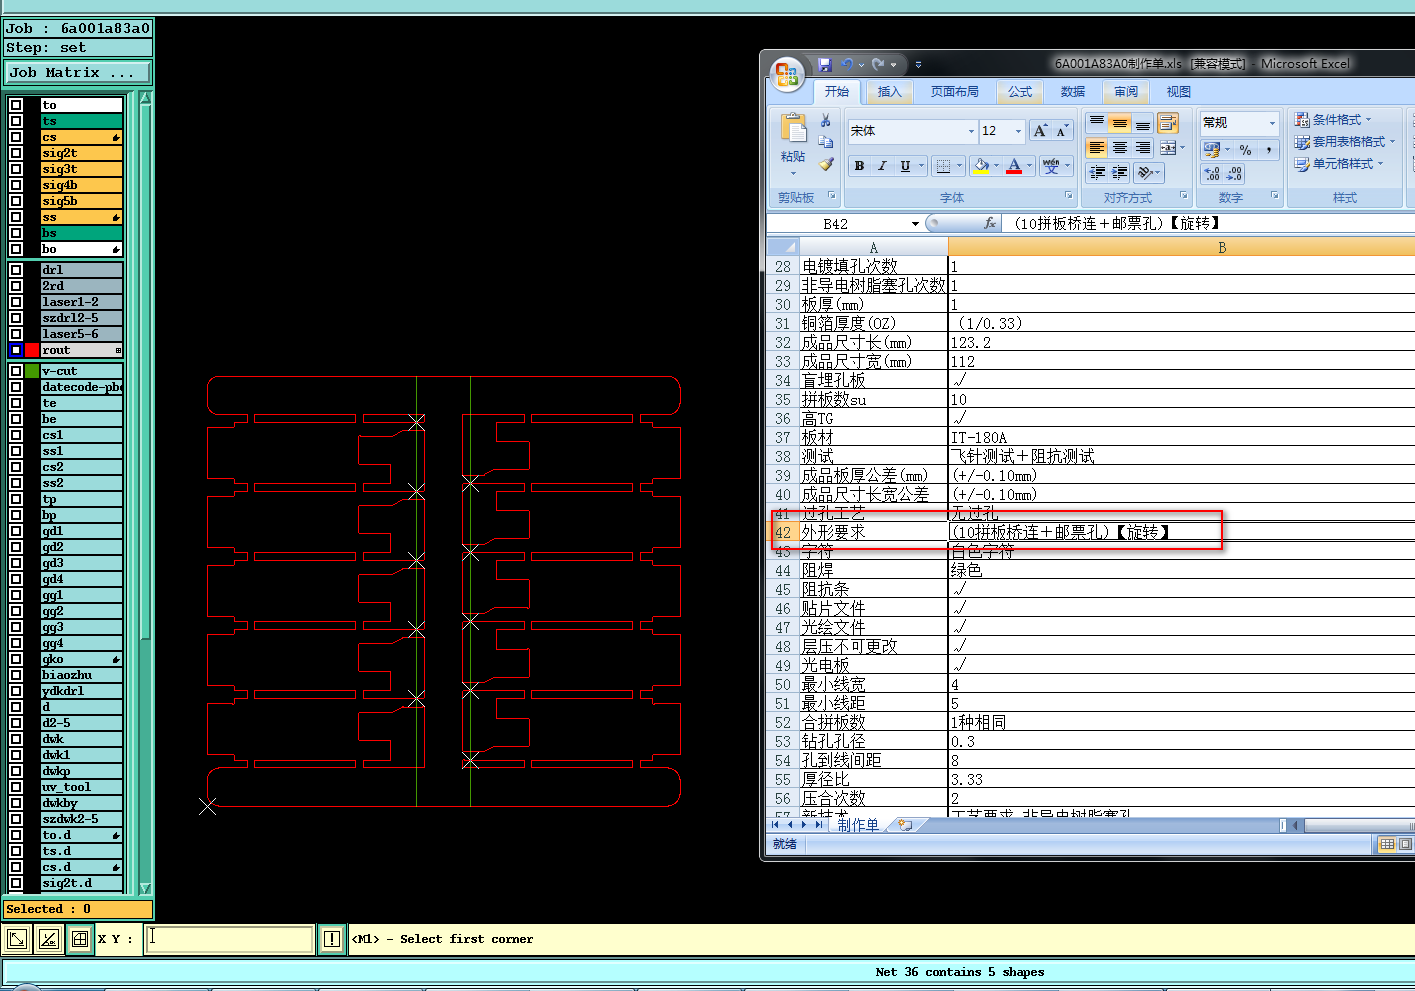
Task: Select the rout layer name
Action: point(81,350)
